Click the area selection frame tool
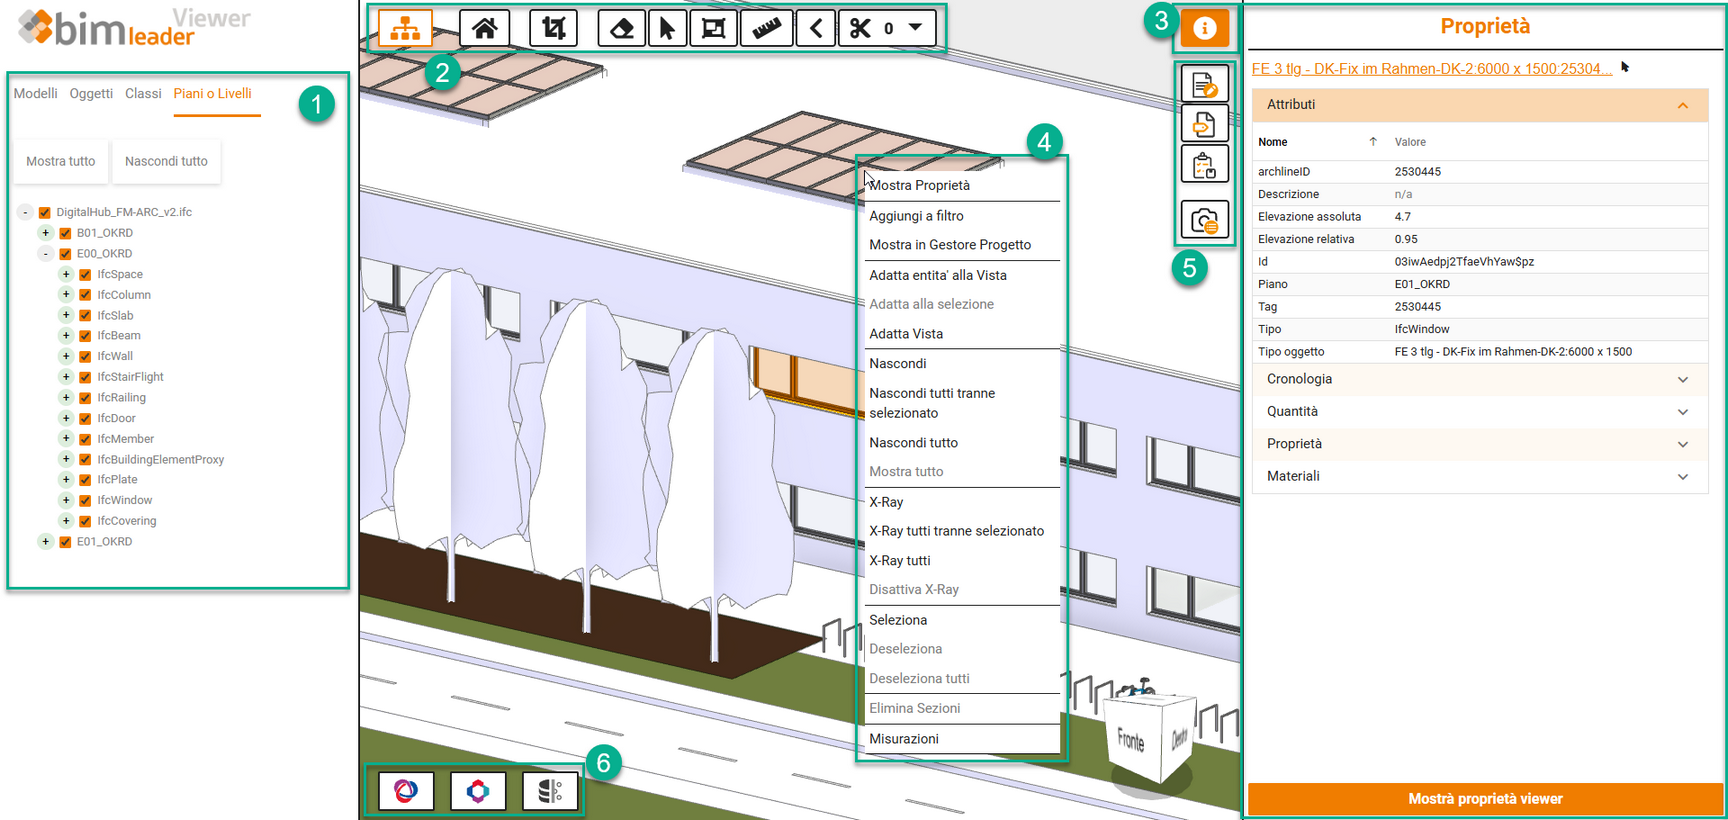The width and height of the screenshot is (1728, 820). coord(713,28)
